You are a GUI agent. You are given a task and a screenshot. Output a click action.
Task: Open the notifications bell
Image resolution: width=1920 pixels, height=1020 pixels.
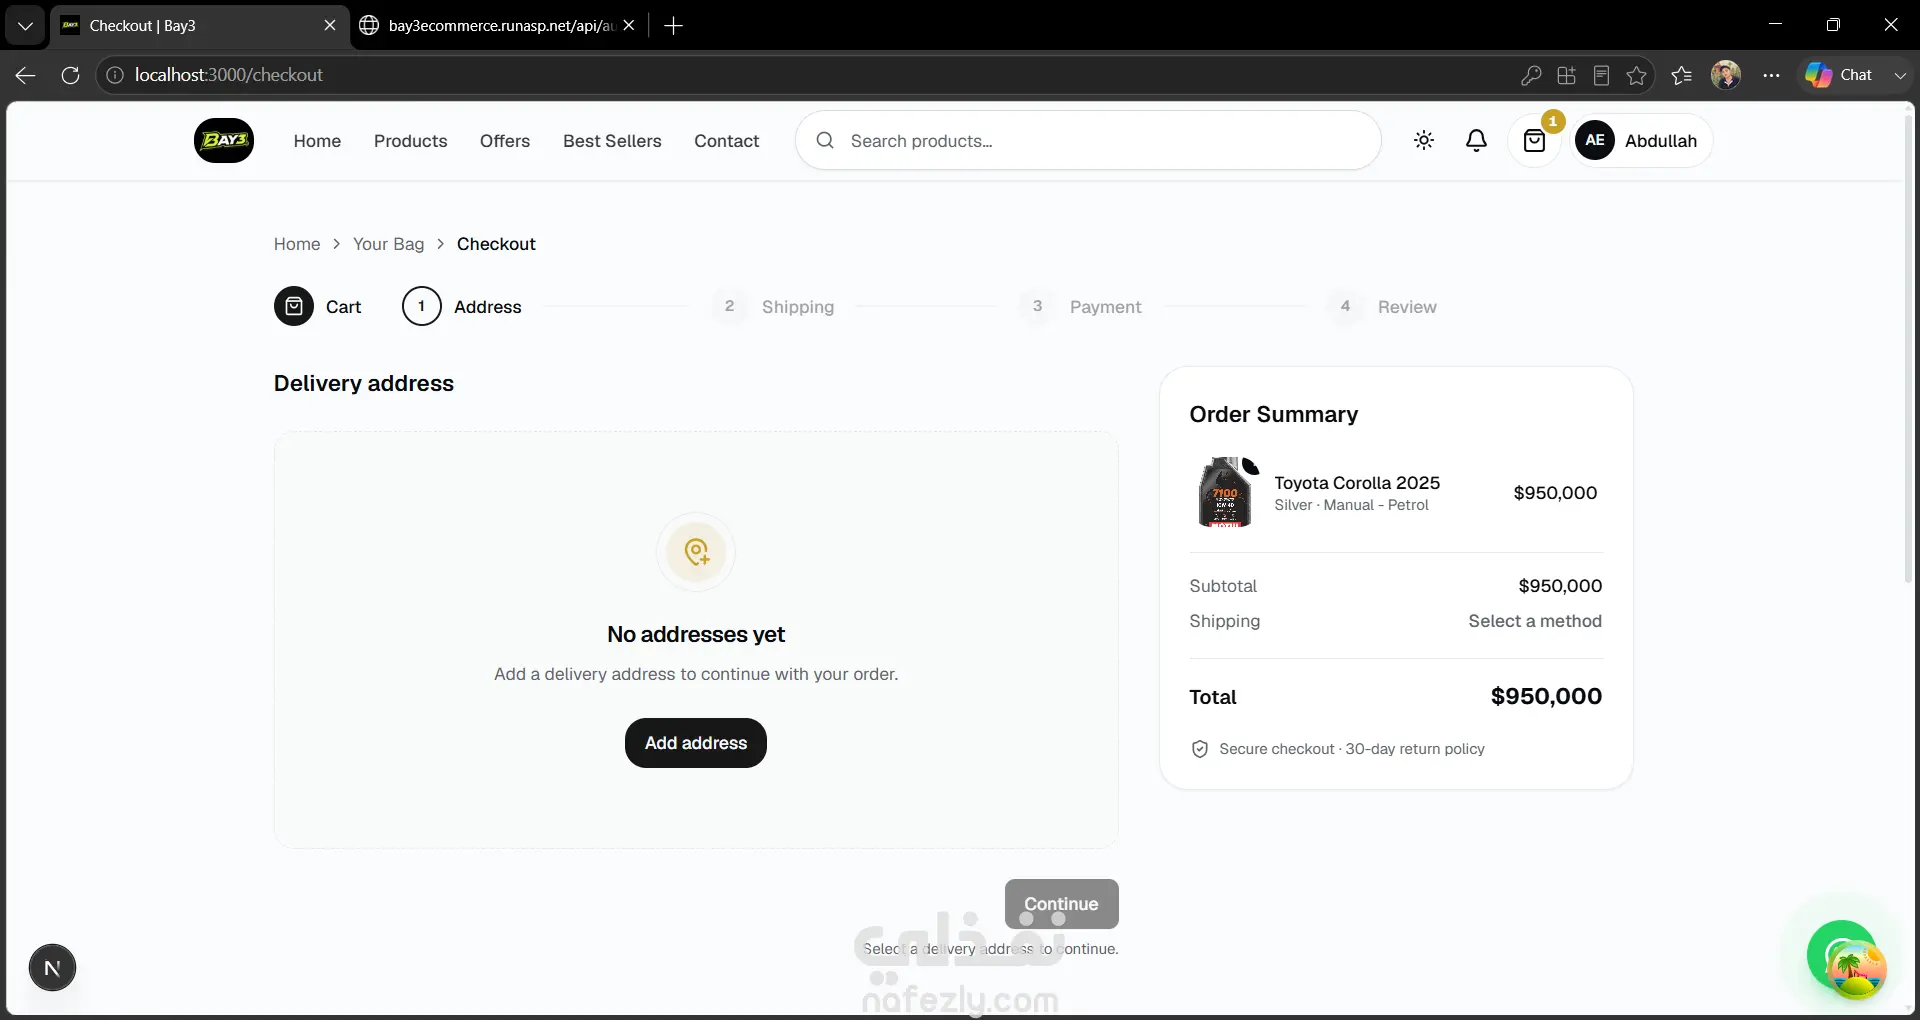pos(1476,141)
